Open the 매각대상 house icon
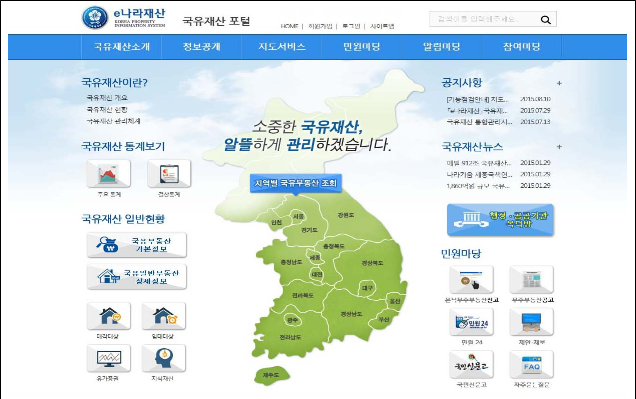636x399 pixels. coord(108,316)
